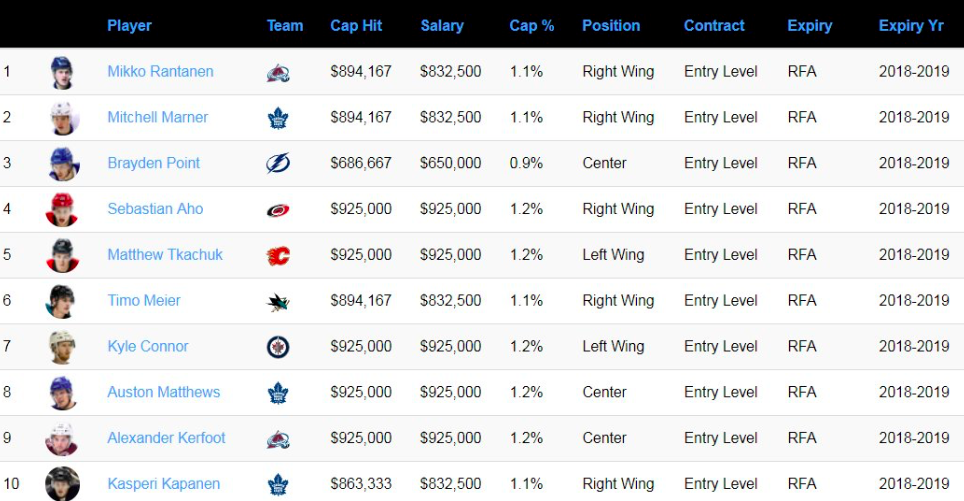Screen dimensions: 964x501
Task: Click the Carolina Hurricanes team logo
Action: pyautogui.click(x=278, y=209)
